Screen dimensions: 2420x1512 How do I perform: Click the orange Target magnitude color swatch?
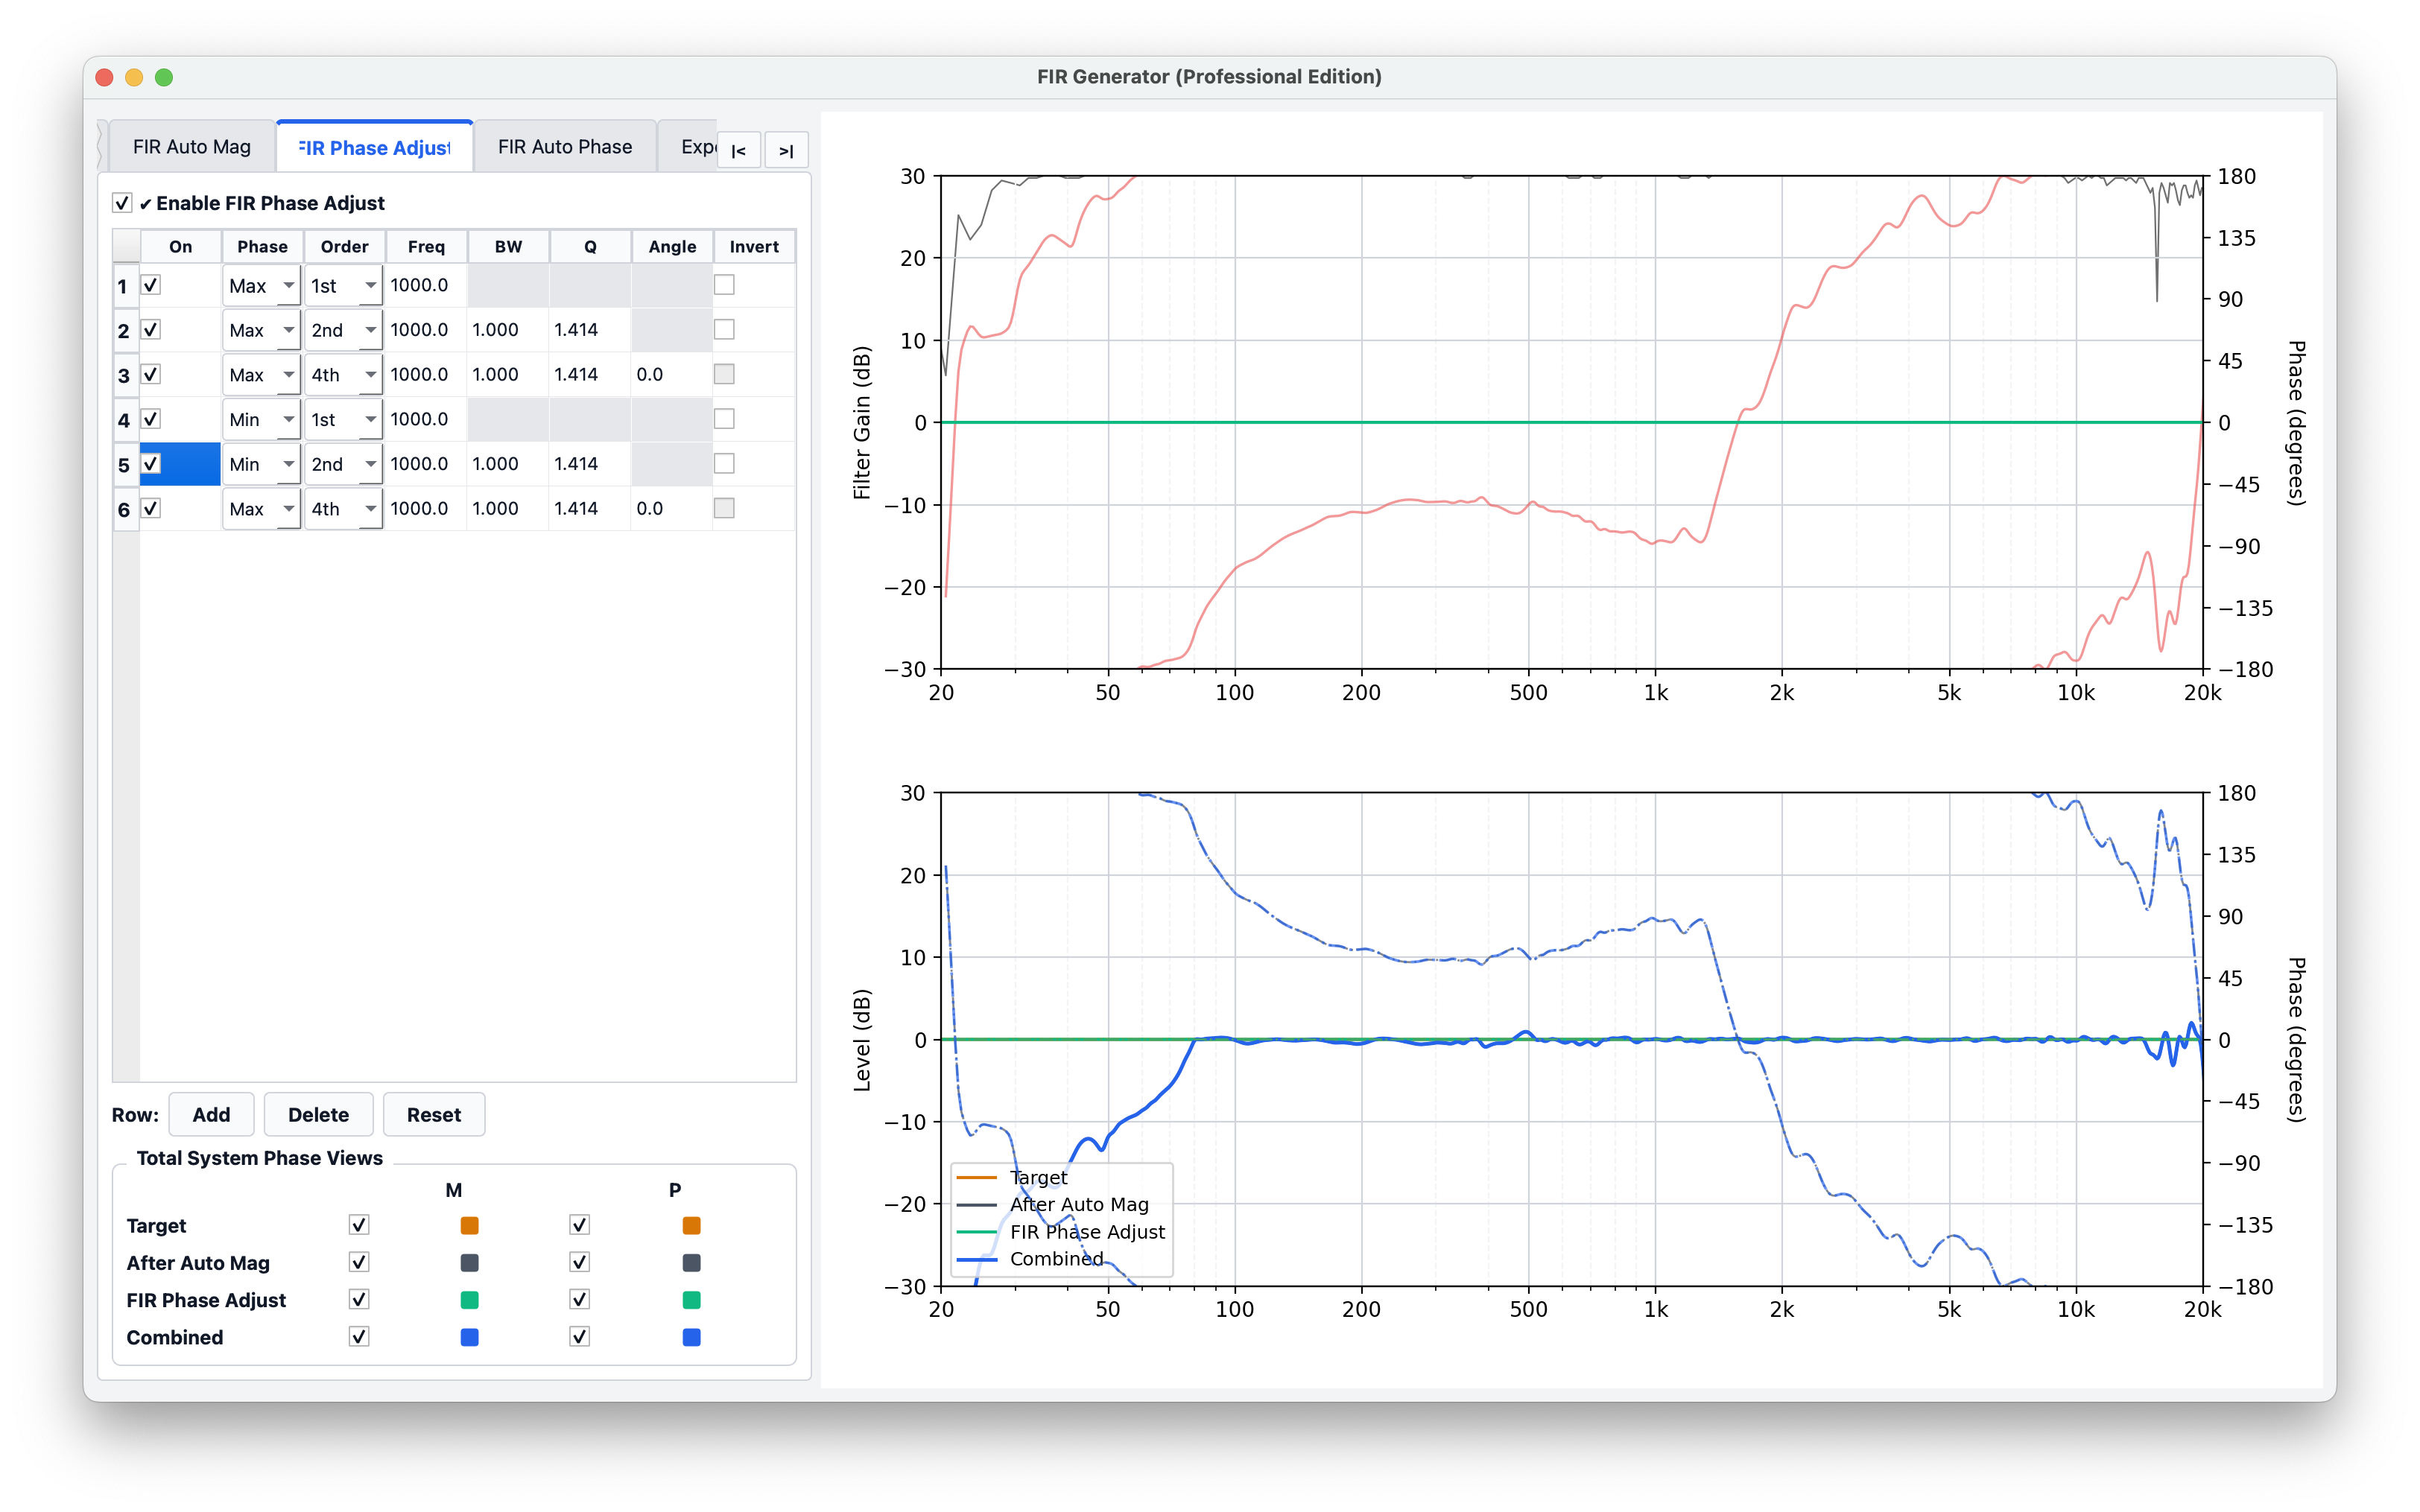(469, 1225)
